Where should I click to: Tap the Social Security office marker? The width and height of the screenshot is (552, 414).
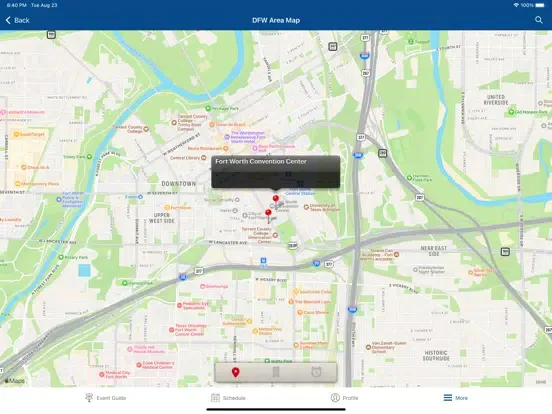coord(237,200)
